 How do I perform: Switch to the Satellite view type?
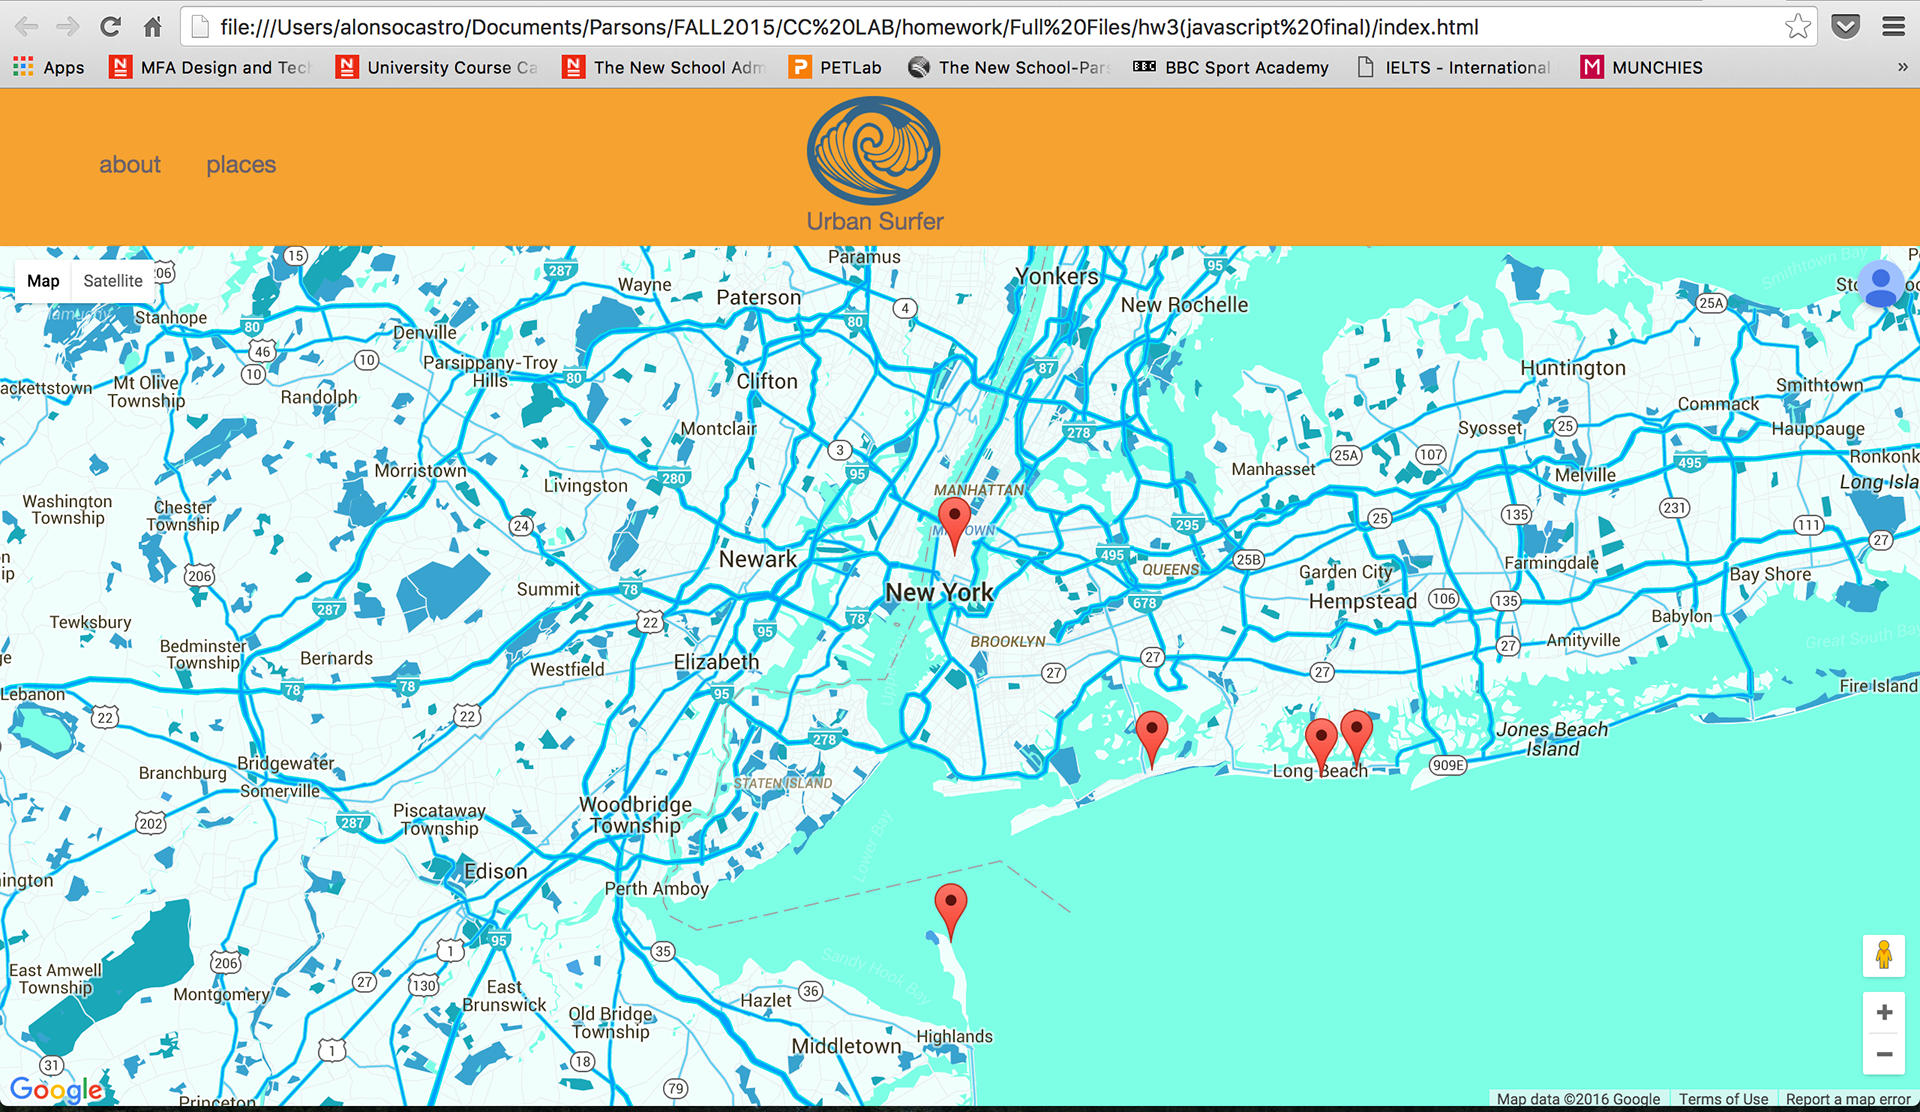point(113,281)
